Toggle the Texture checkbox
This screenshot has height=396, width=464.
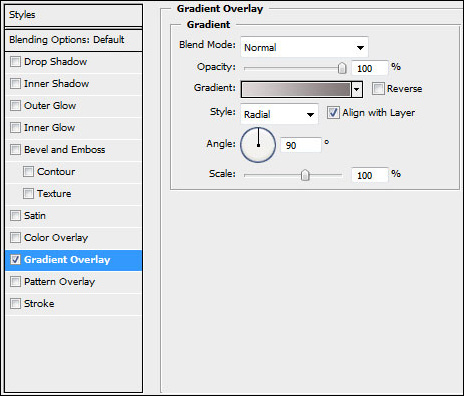coord(28,194)
